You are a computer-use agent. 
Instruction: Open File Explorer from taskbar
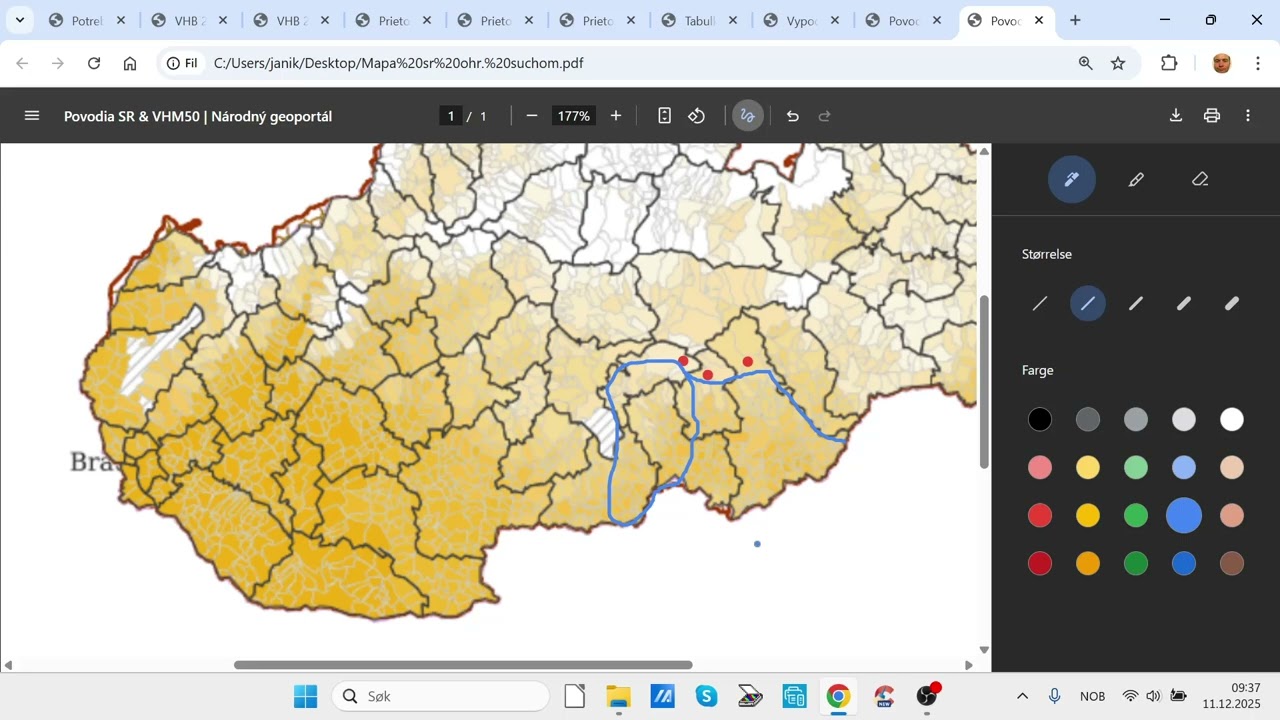[x=619, y=696]
